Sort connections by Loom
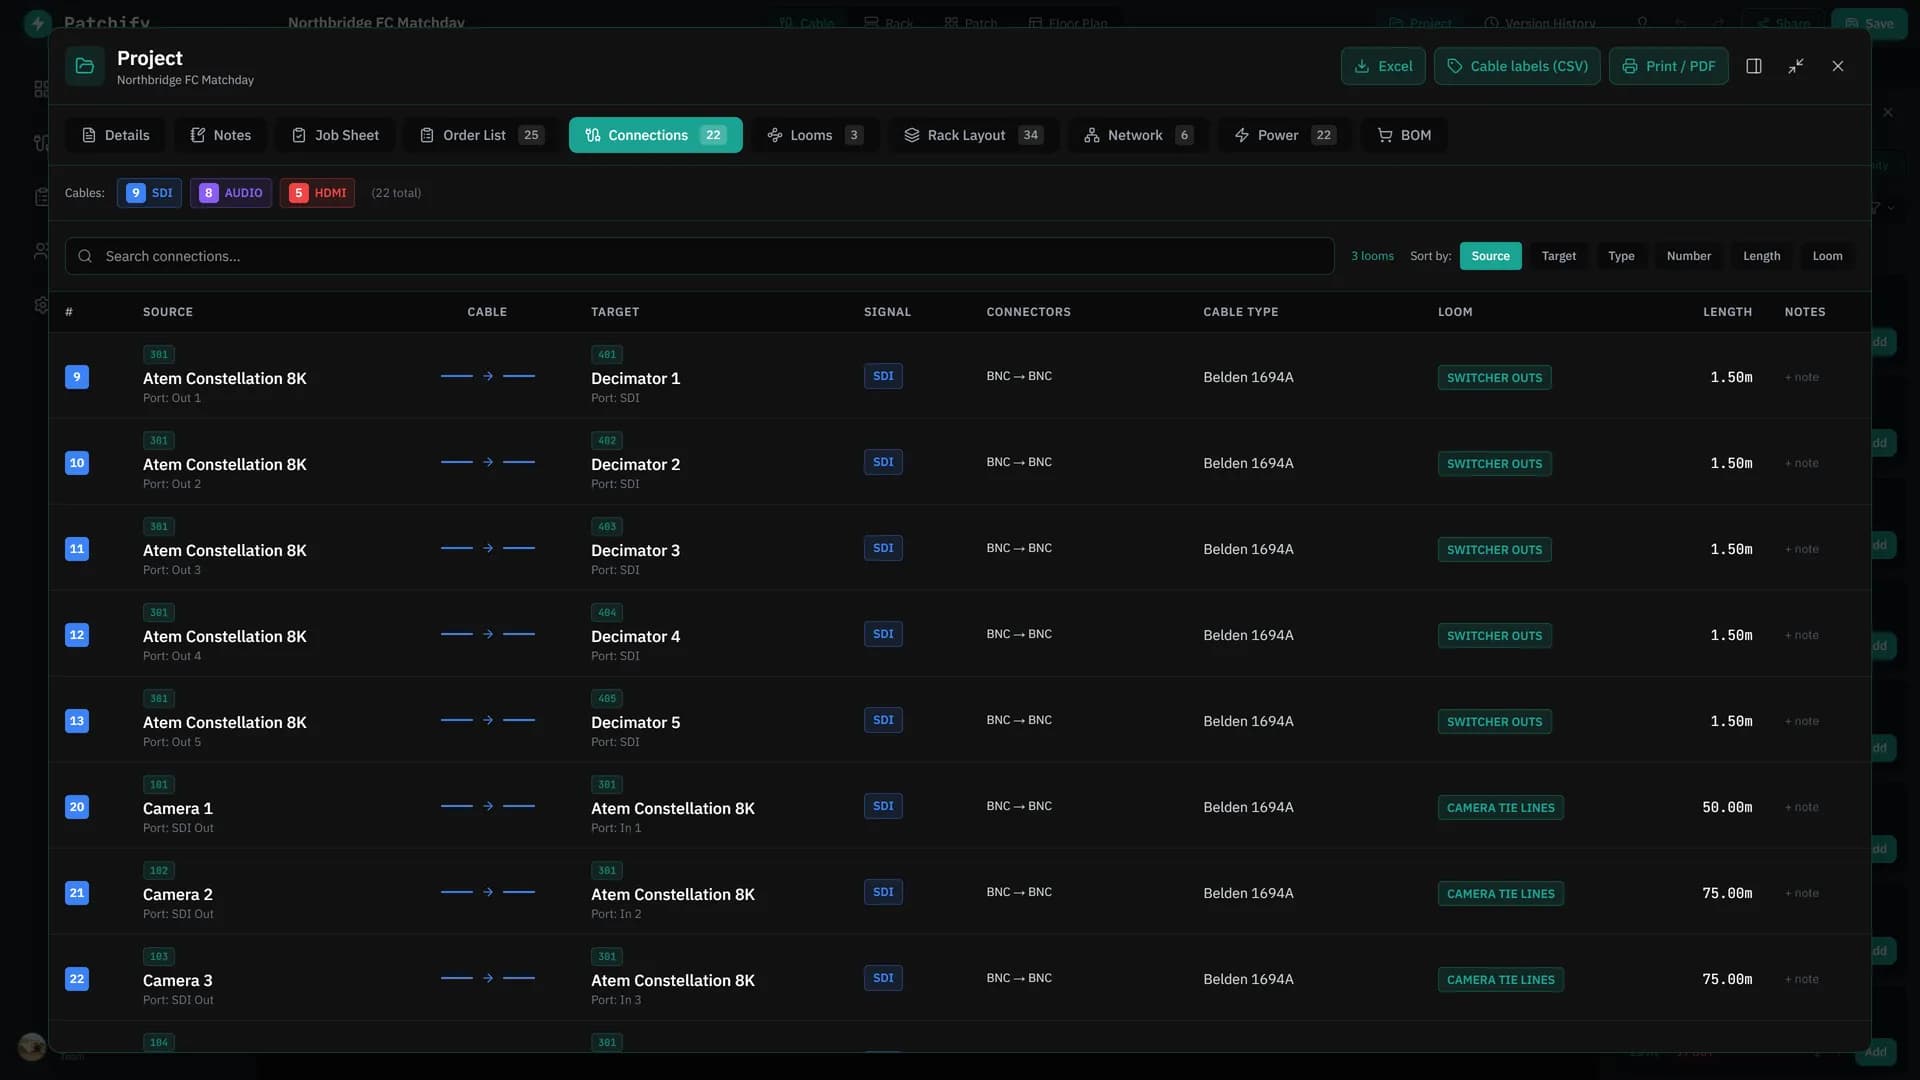Viewport: 1920px width, 1080px height. (x=1827, y=256)
